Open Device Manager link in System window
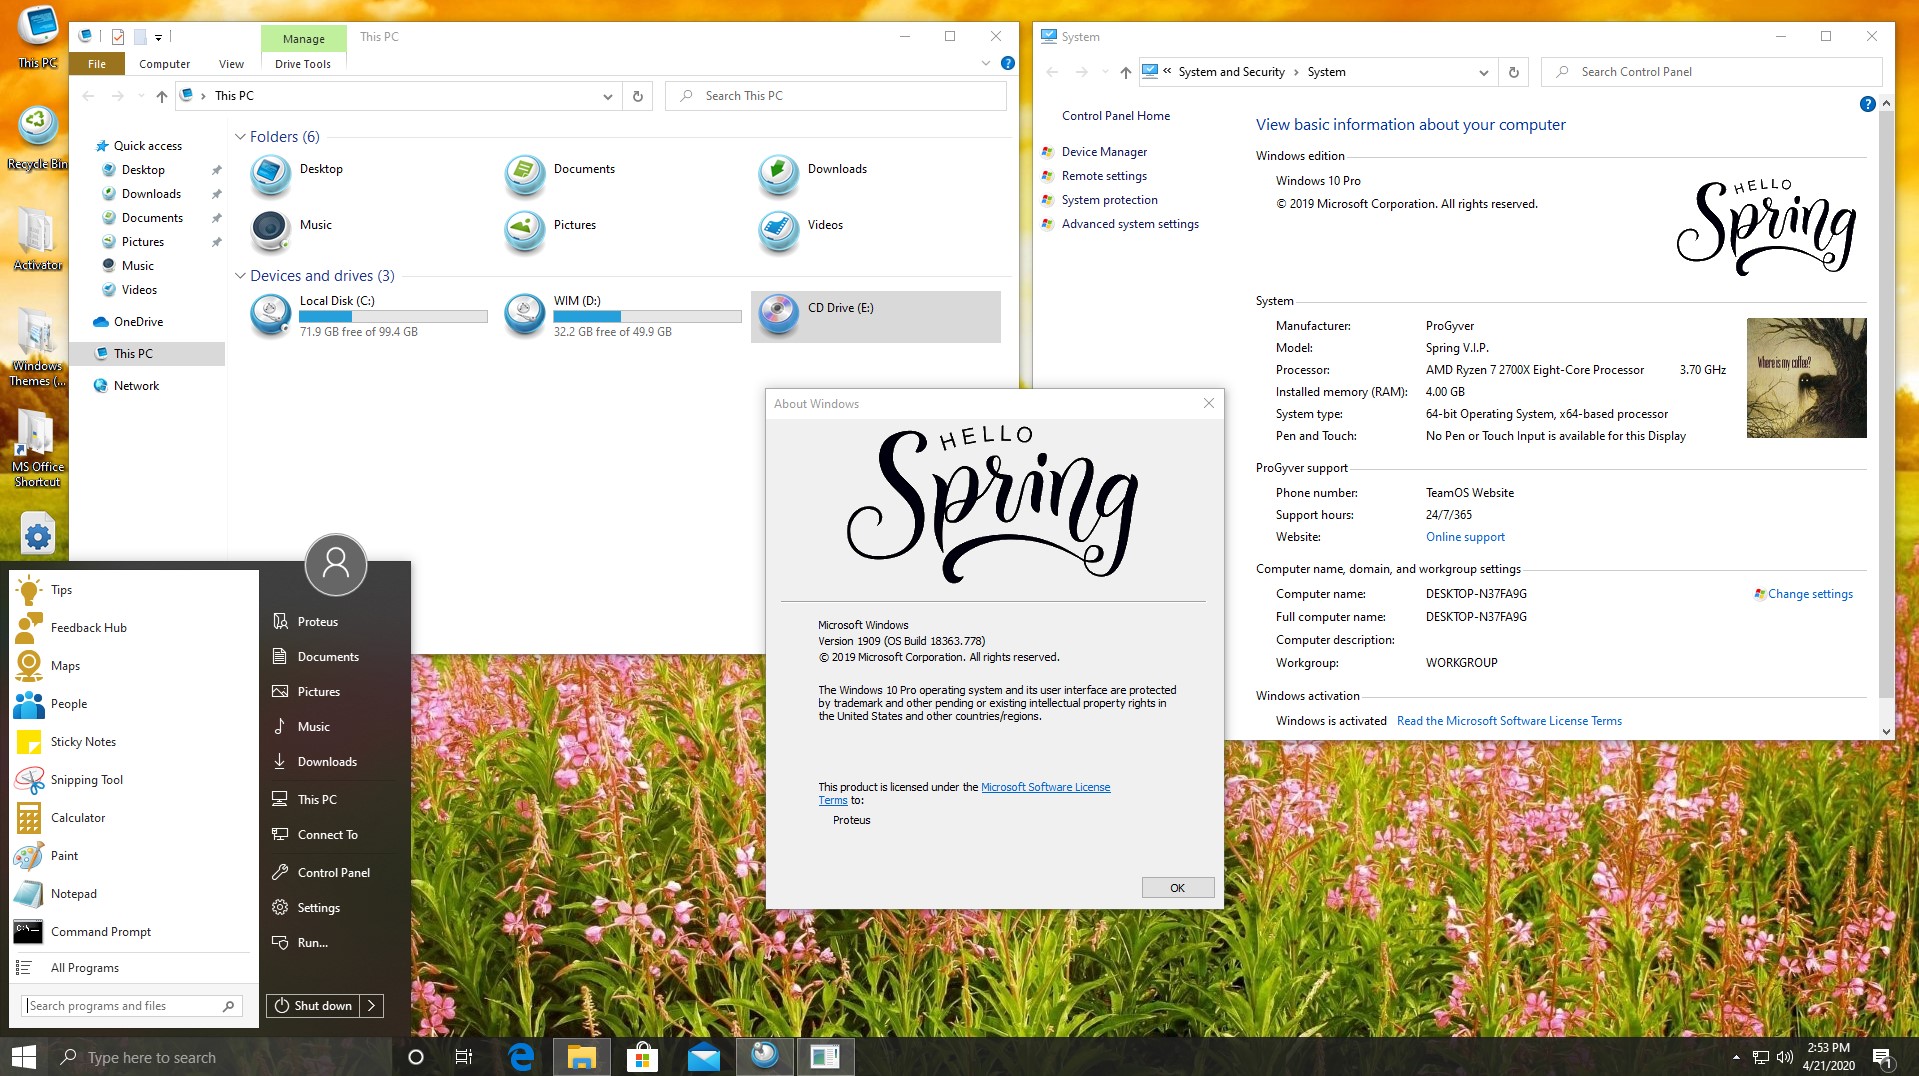The width and height of the screenshot is (1919, 1076). click(x=1104, y=152)
